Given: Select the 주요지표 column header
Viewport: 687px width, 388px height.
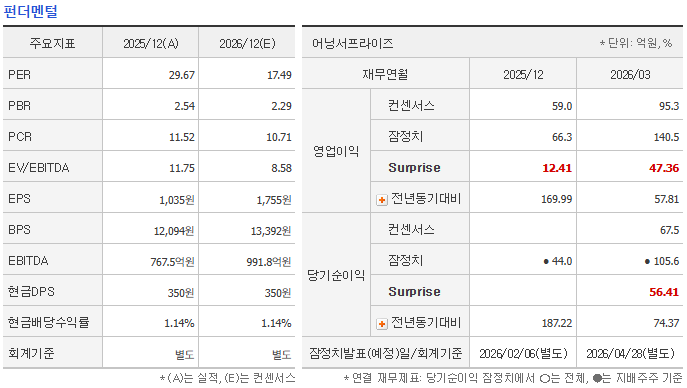Looking at the screenshot, I should pyautogui.click(x=53, y=43).
